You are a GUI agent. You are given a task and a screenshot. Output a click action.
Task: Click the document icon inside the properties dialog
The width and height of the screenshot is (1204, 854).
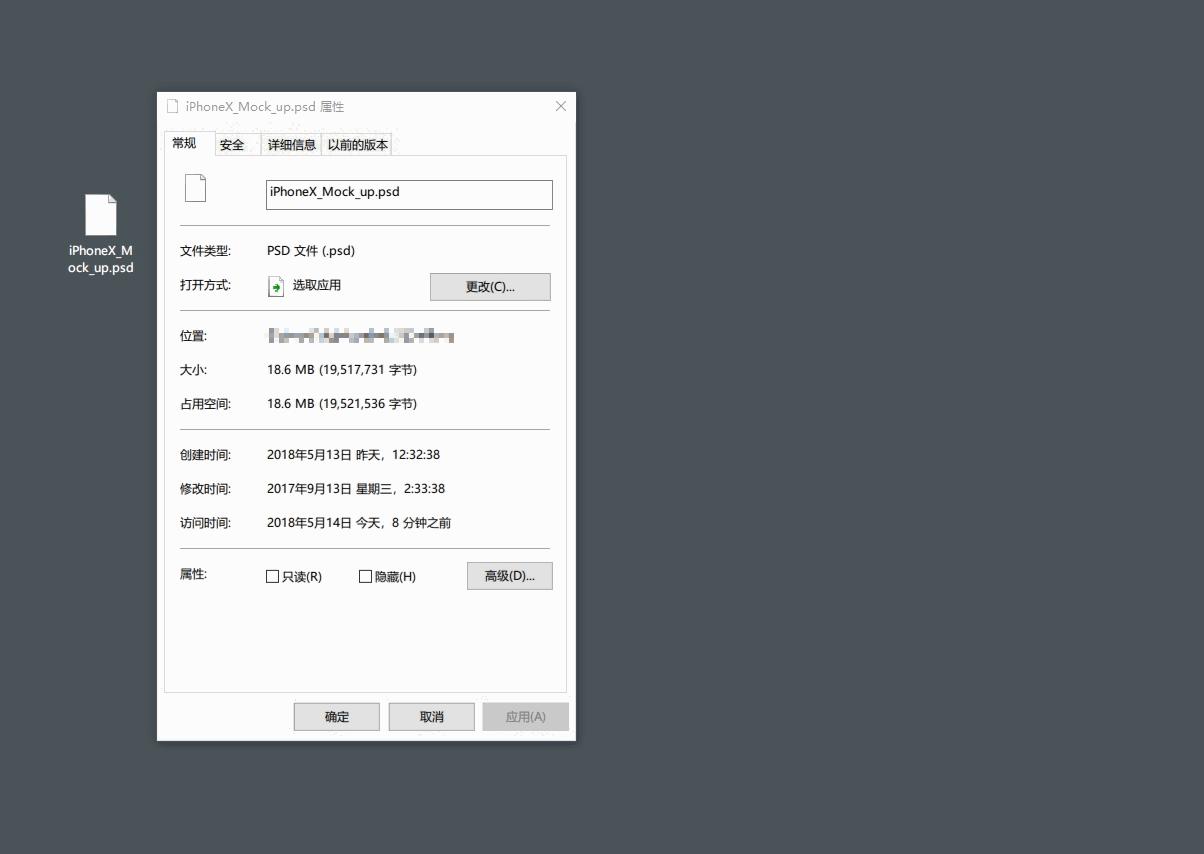tap(195, 188)
